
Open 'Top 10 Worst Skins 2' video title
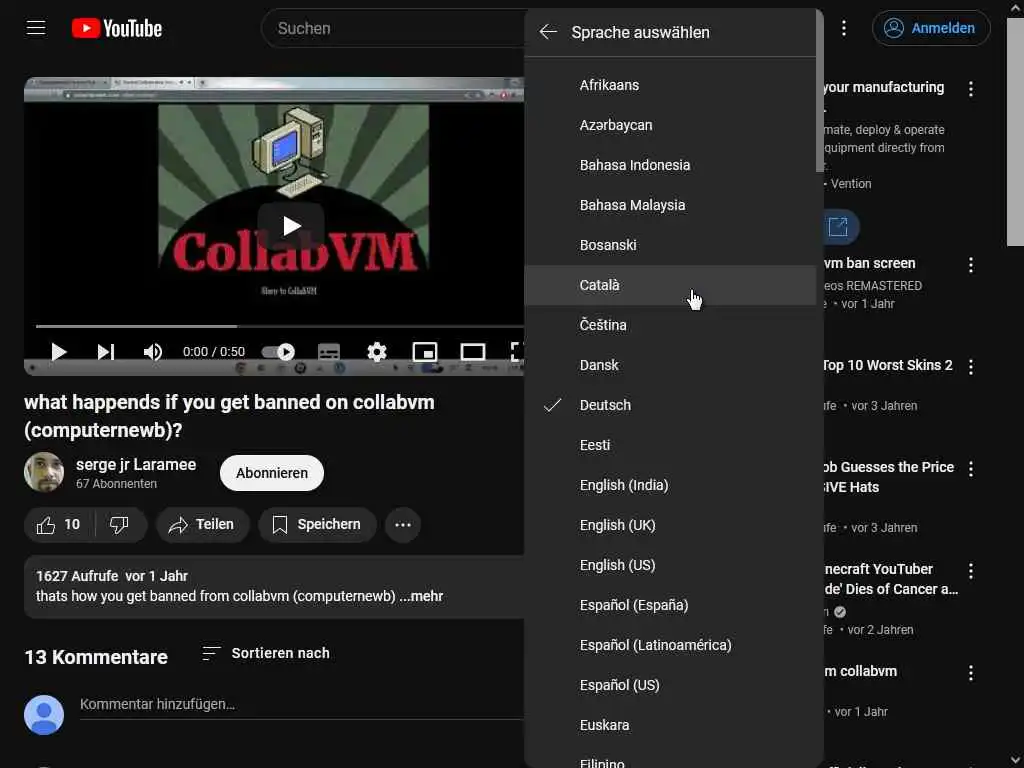[x=888, y=365]
